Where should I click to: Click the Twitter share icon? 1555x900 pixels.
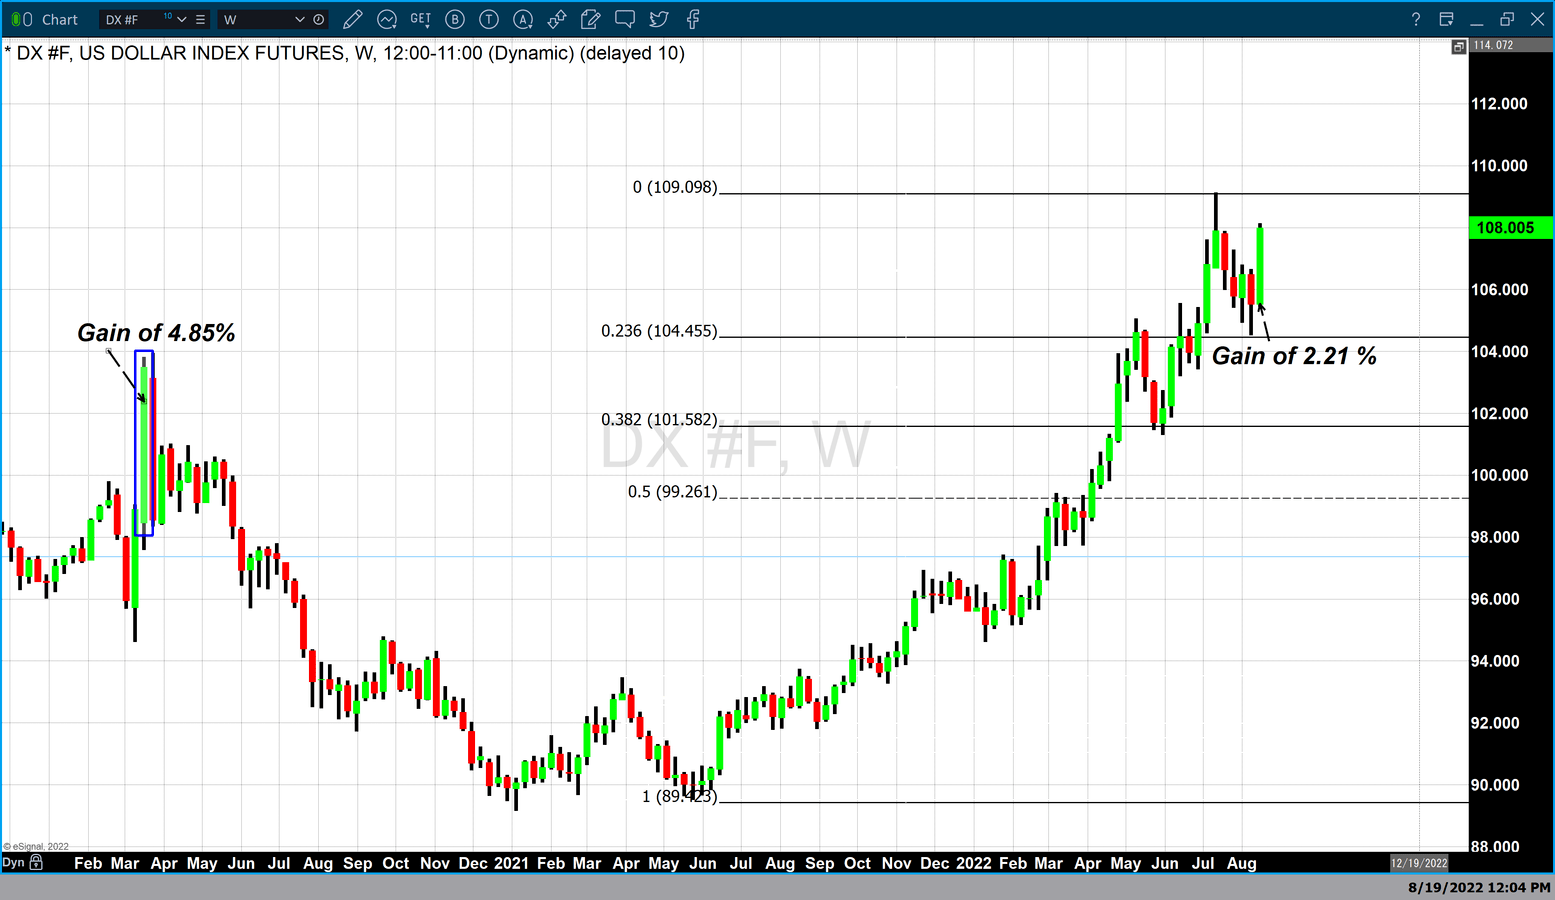tap(658, 19)
